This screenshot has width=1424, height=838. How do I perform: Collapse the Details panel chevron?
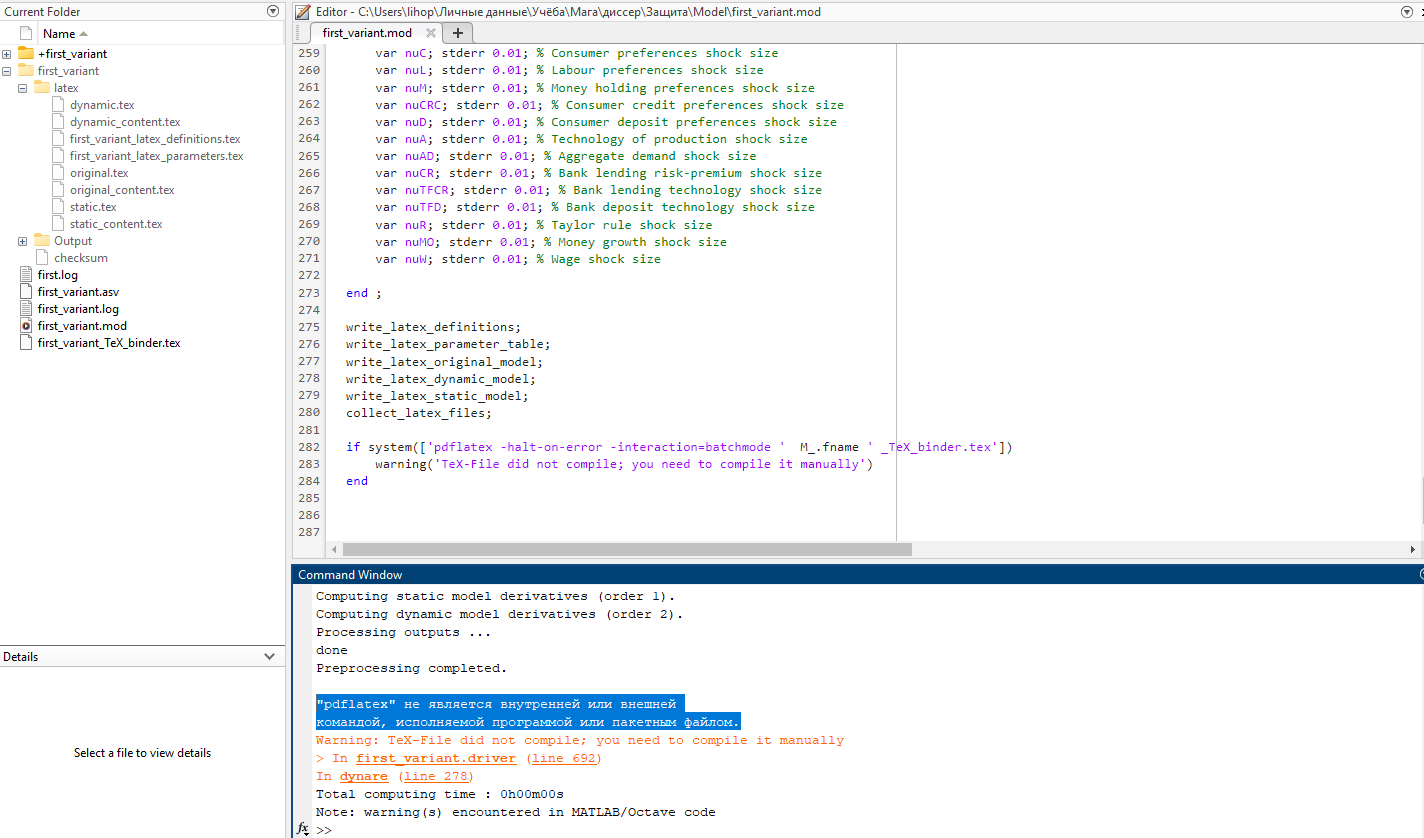(x=269, y=657)
